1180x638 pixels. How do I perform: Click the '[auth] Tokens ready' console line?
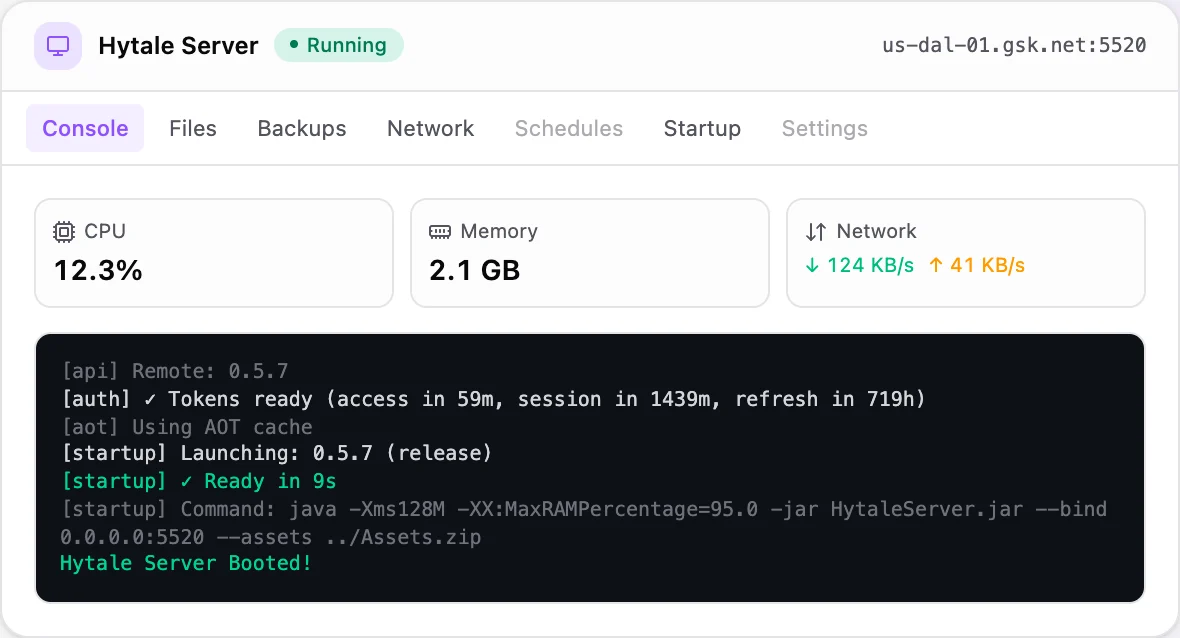click(x=494, y=399)
